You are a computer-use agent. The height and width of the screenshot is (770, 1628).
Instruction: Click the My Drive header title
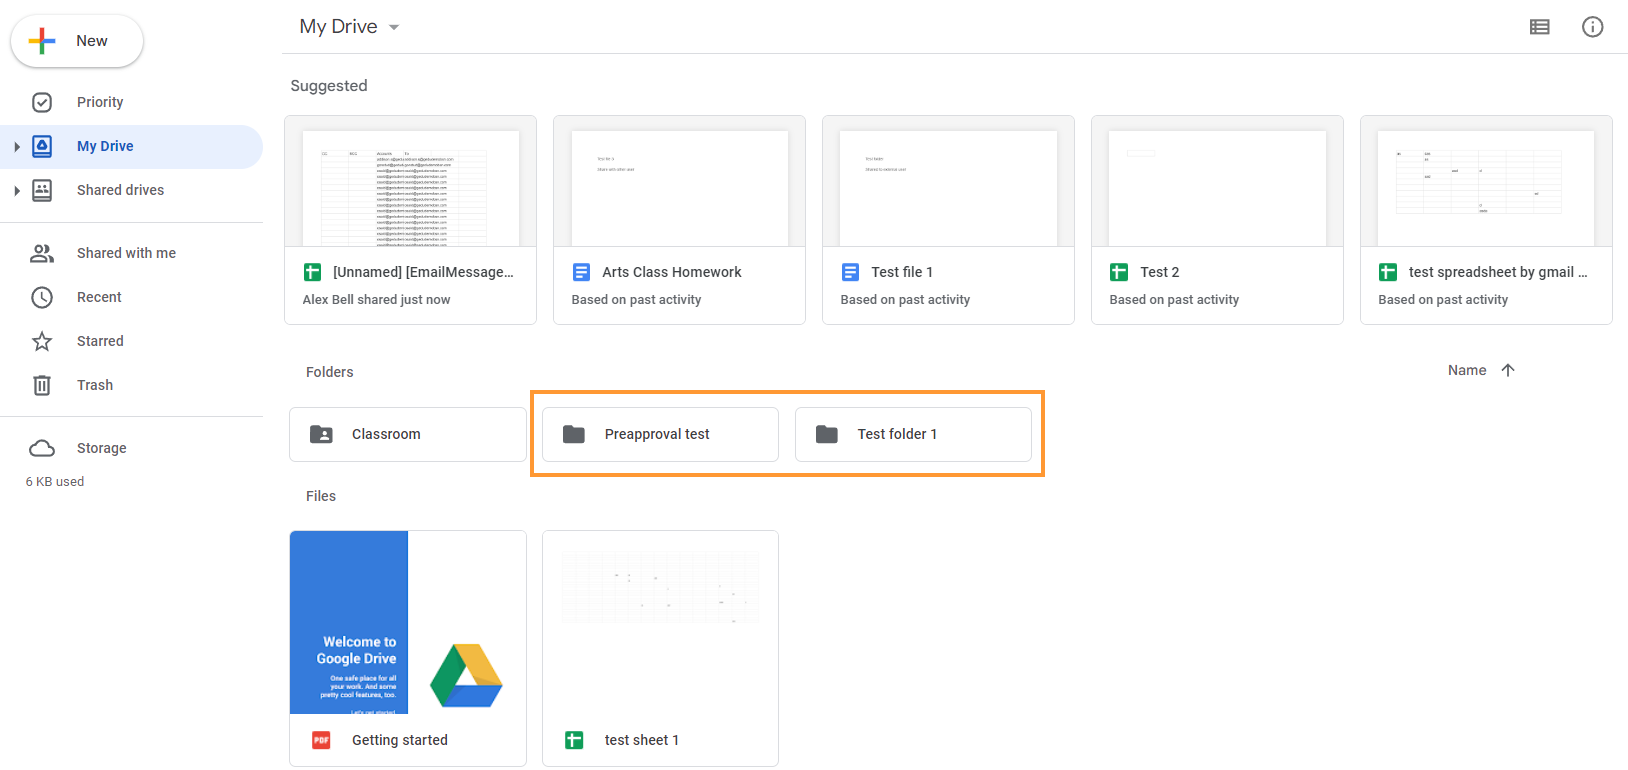(338, 27)
